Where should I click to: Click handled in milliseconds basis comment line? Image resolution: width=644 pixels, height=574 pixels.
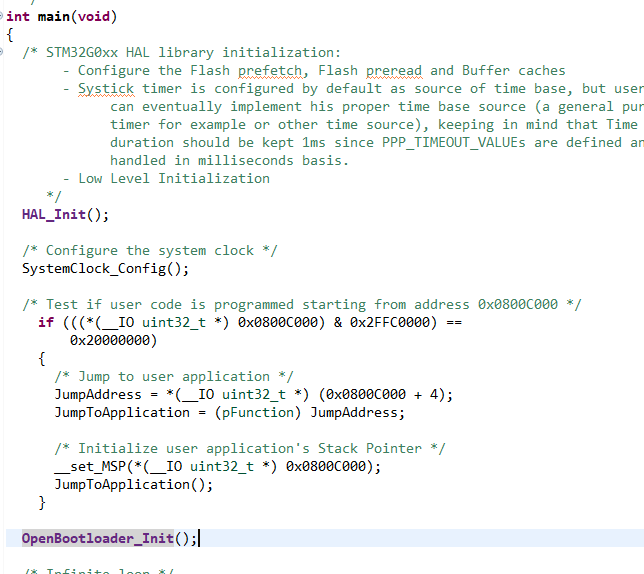[230, 161]
